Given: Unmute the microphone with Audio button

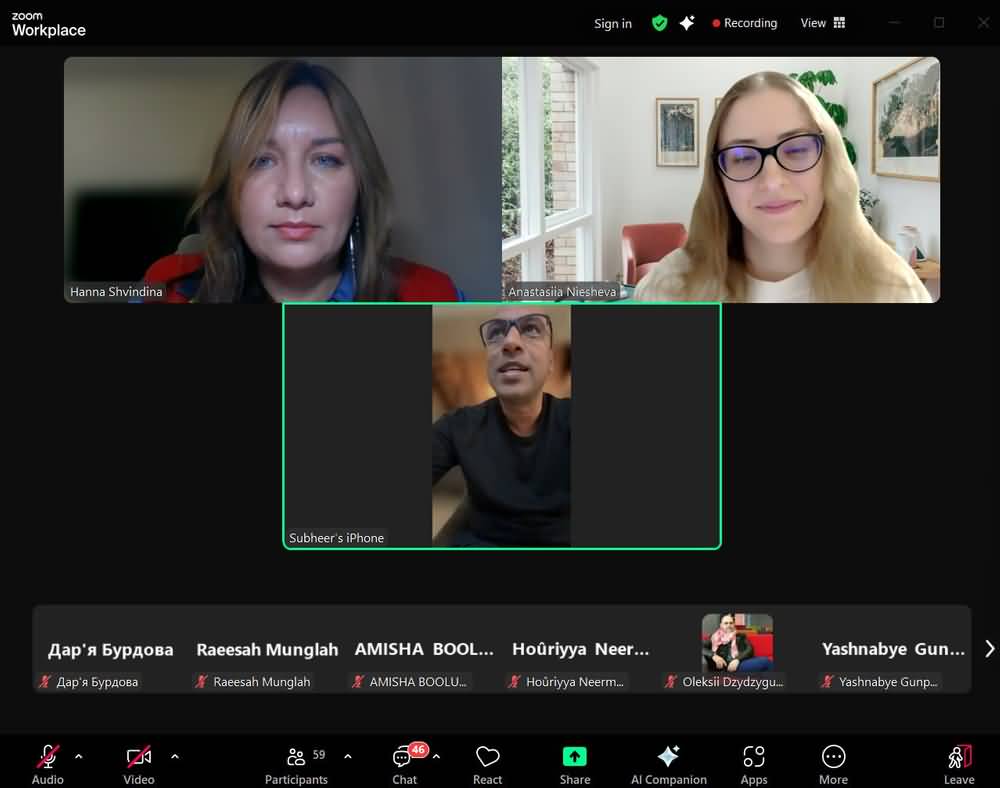Looking at the screenshot, I should (48, 765).
